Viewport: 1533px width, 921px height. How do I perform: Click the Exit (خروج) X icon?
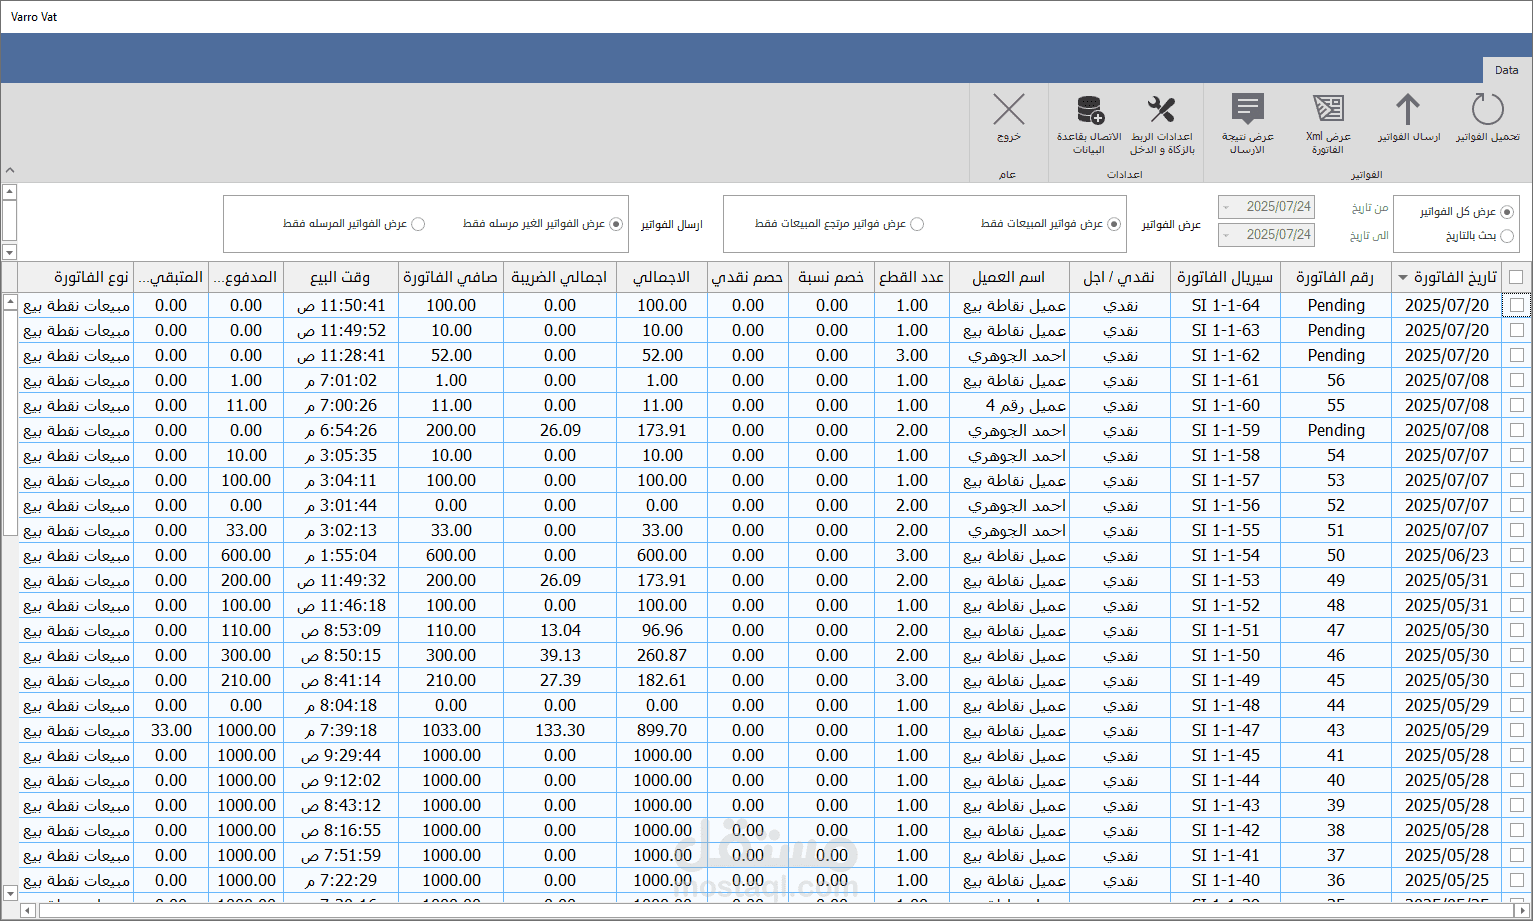tap(1009, 109)
